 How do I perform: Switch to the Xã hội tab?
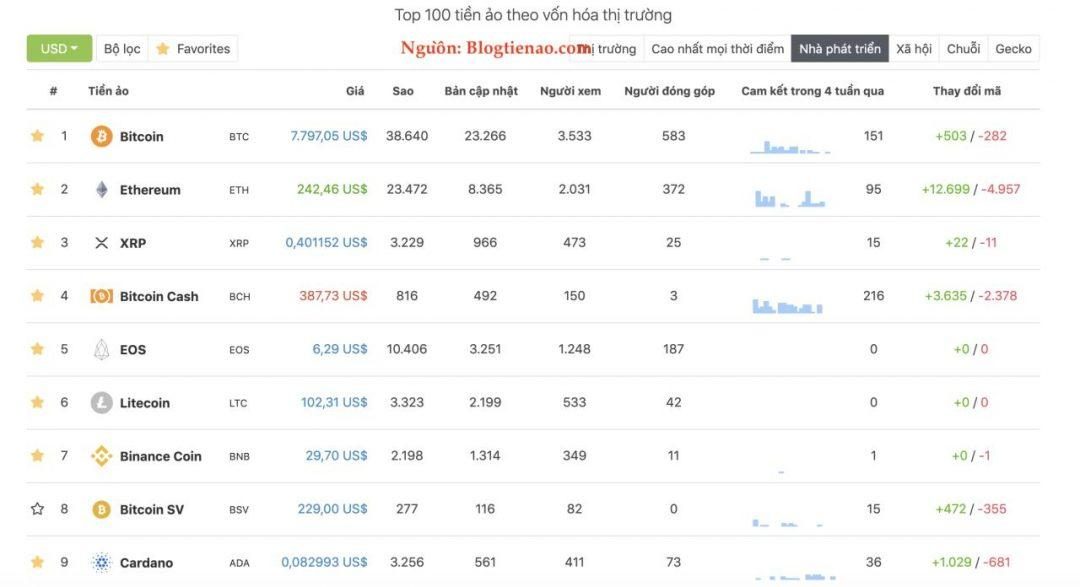(x=913, y=48)
